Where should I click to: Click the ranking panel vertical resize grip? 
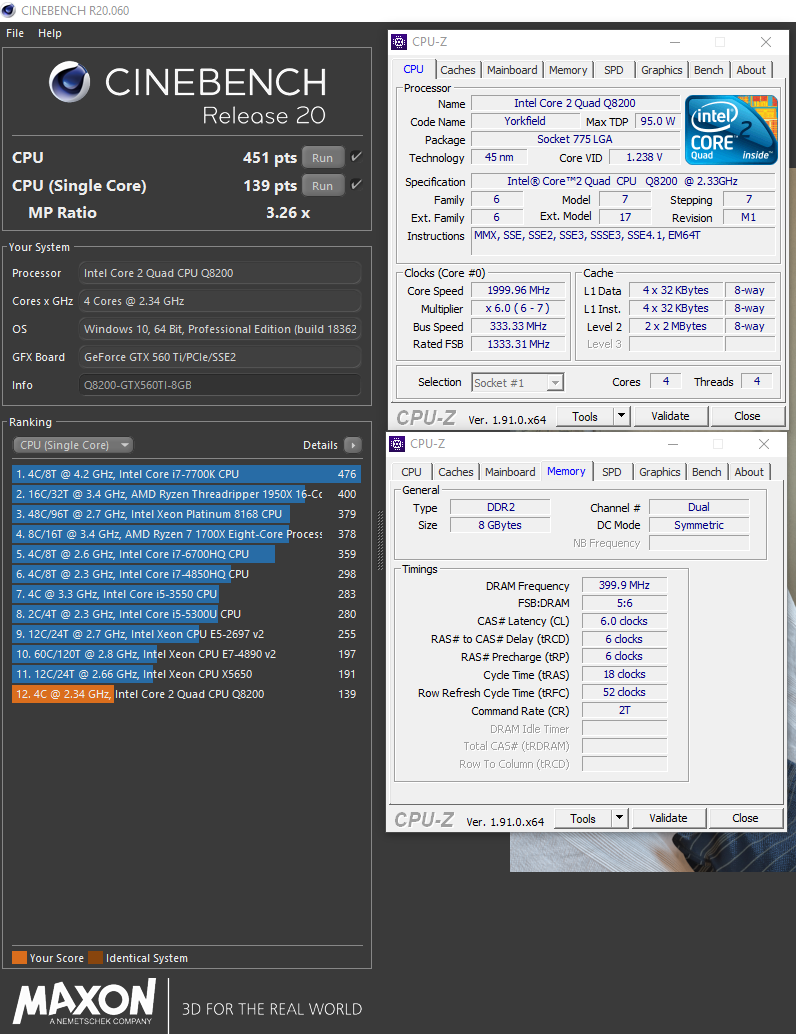click(x=380, y=541)
